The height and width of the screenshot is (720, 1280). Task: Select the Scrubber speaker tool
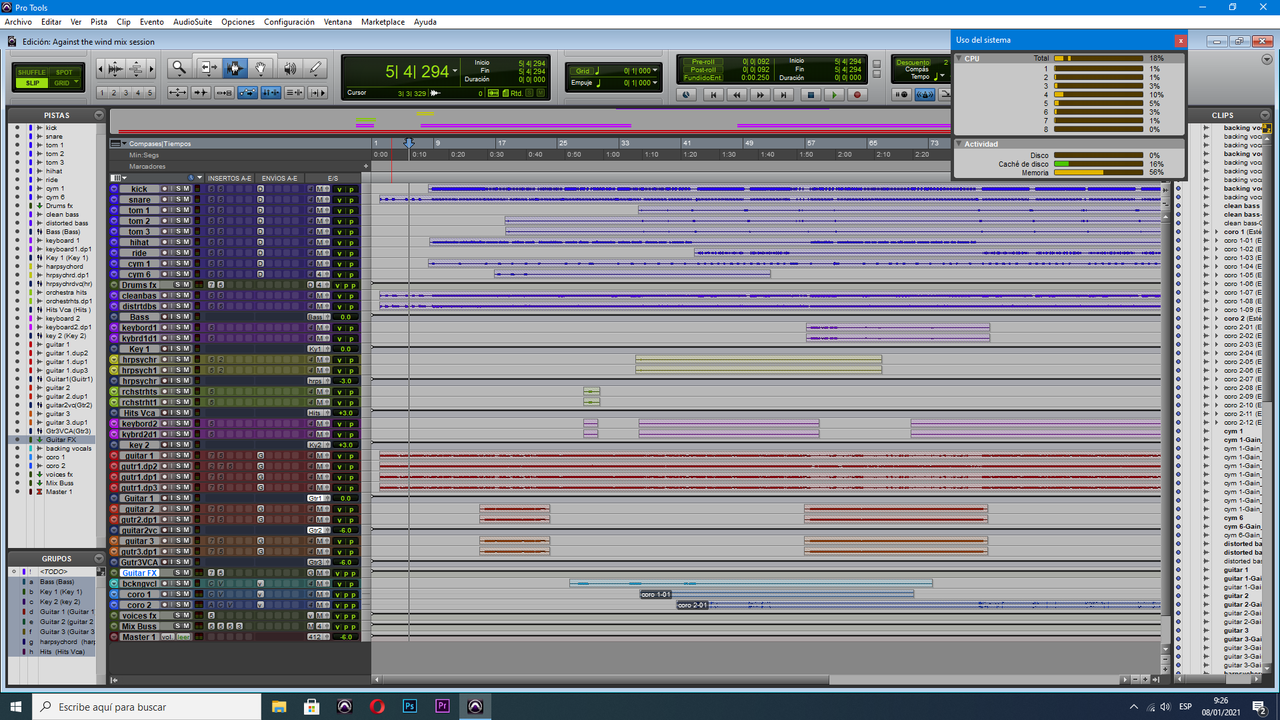pos(289,68)
